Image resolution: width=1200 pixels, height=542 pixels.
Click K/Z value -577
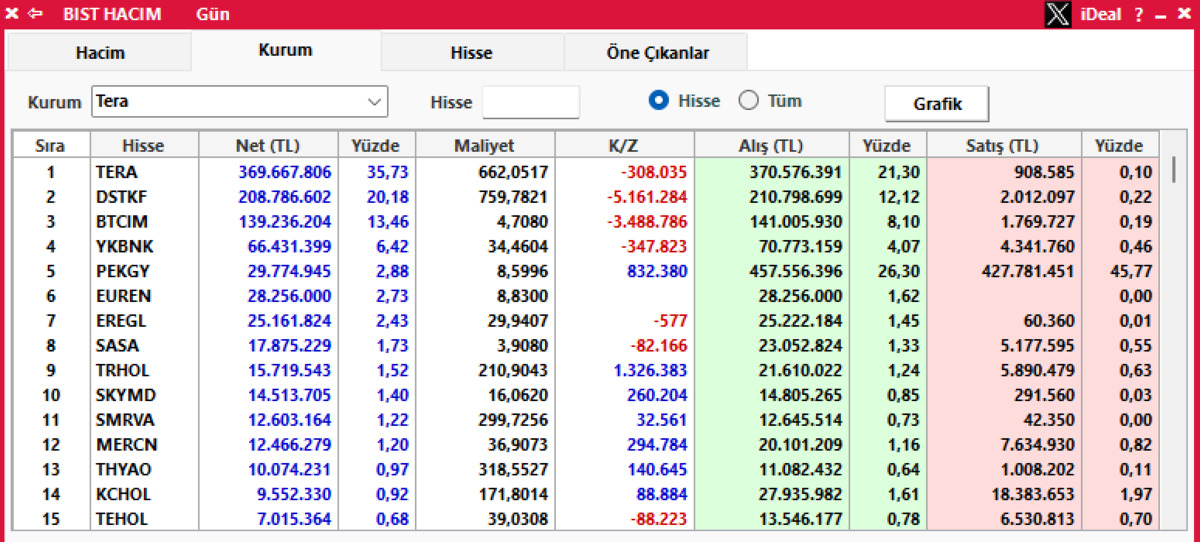point(670,321)
